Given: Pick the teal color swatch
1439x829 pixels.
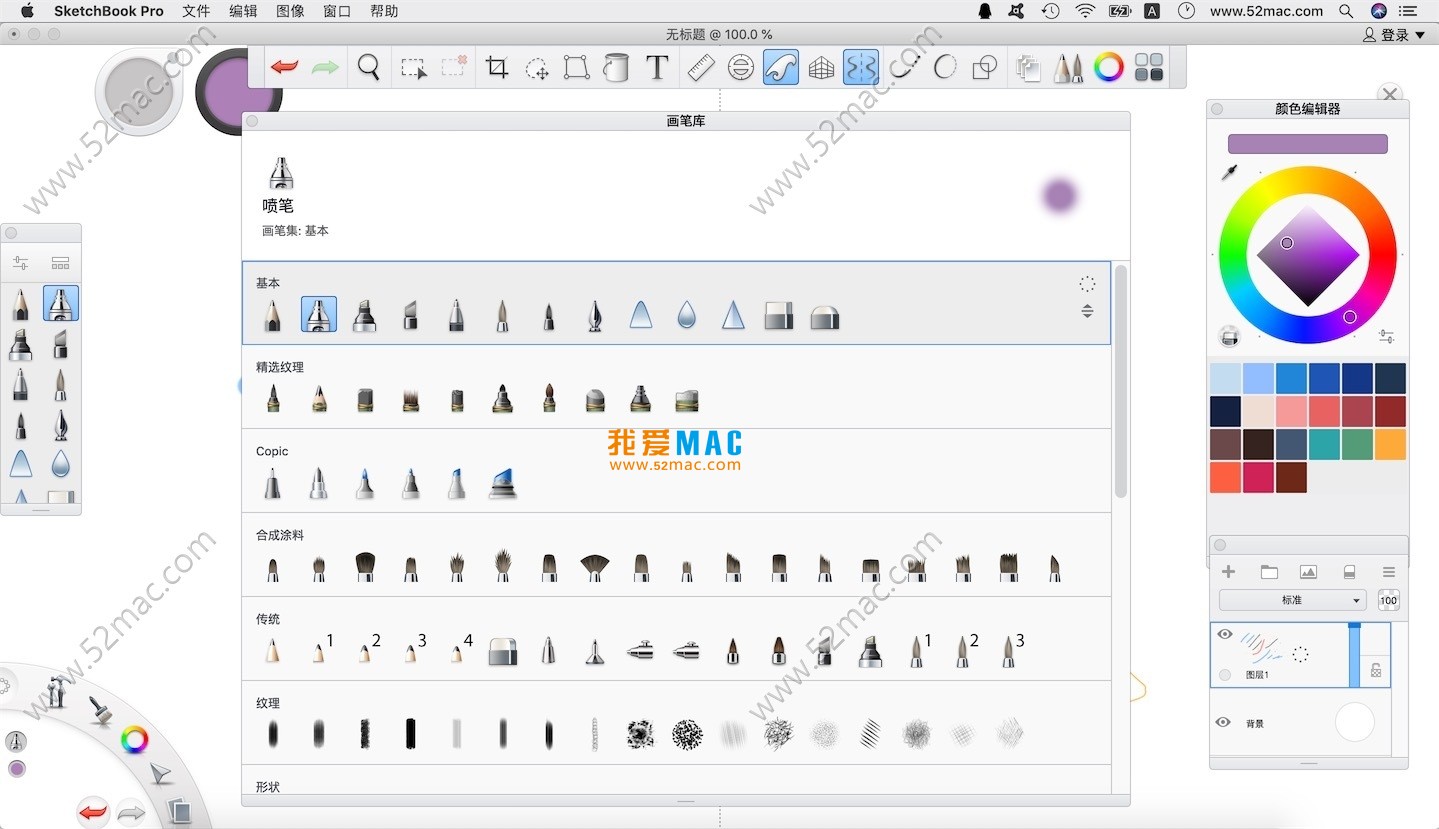Looking at the screenshot, I should 1324,444.
